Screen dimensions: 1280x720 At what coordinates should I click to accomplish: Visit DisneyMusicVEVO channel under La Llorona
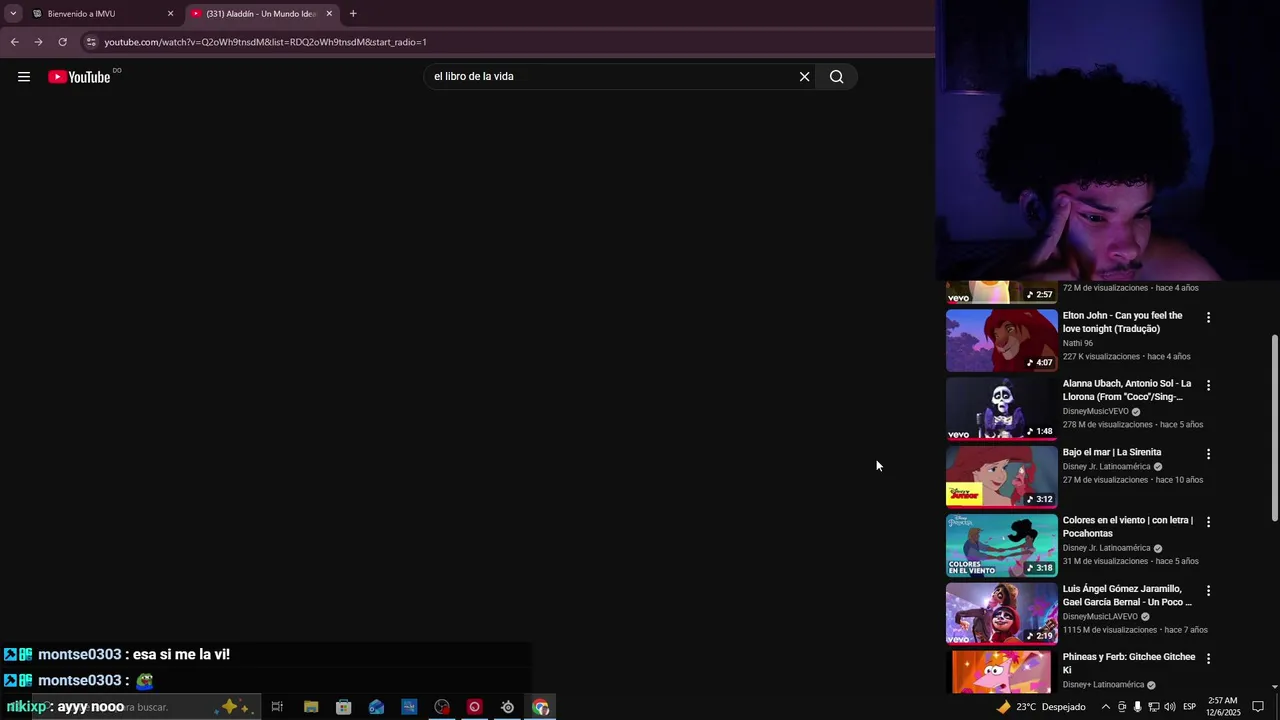coord(1095,411)
